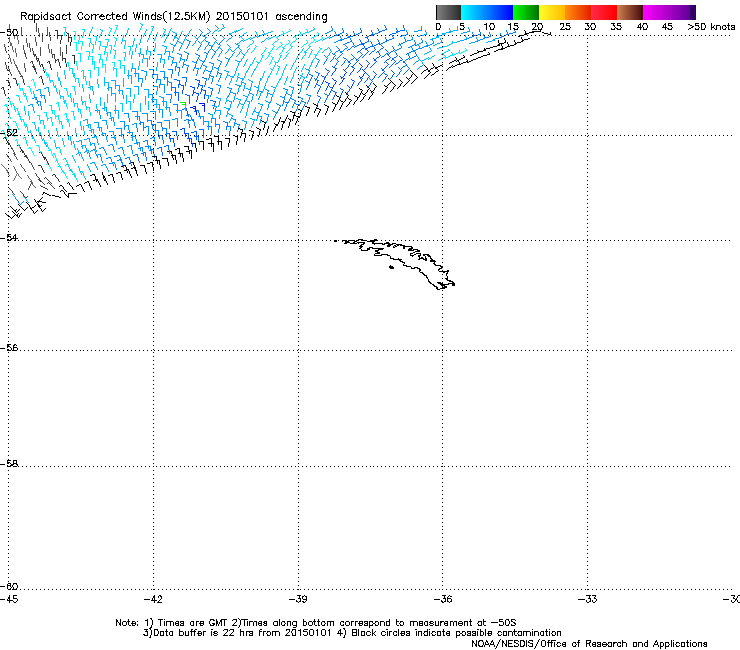Click the -33 longitude axis label

tap(587, 599)
